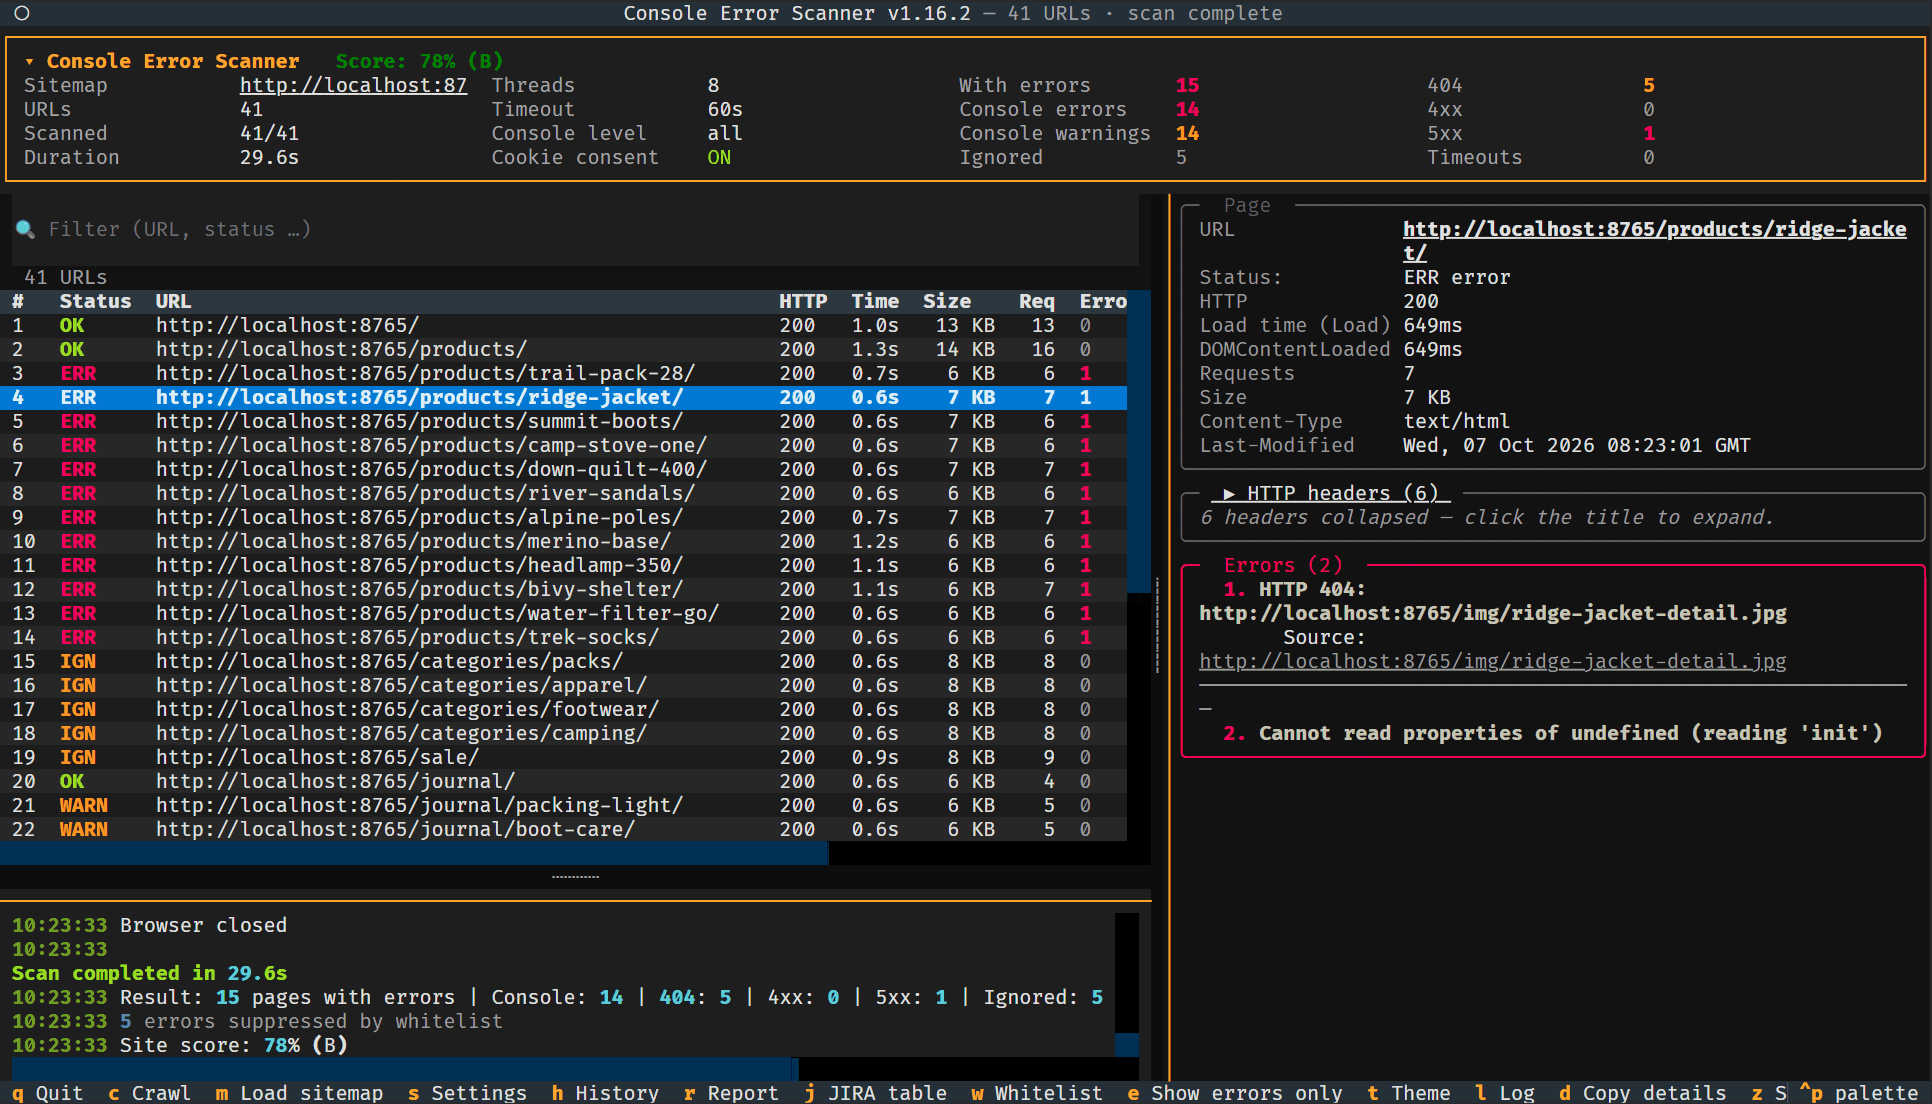Screen dimensions: 1932x1104
Task: Select the summit-boots product row
Action: click(x=564, y=421)
